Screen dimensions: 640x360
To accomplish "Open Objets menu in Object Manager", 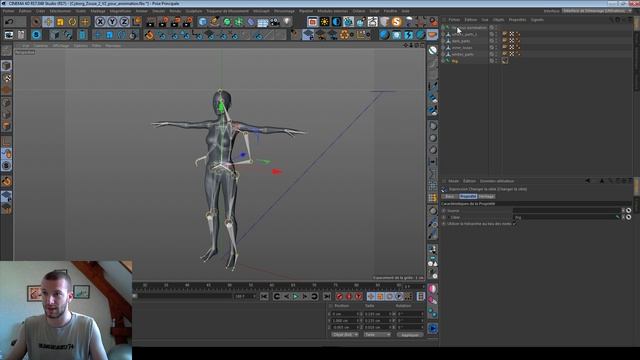I will (x=498, y=20).
